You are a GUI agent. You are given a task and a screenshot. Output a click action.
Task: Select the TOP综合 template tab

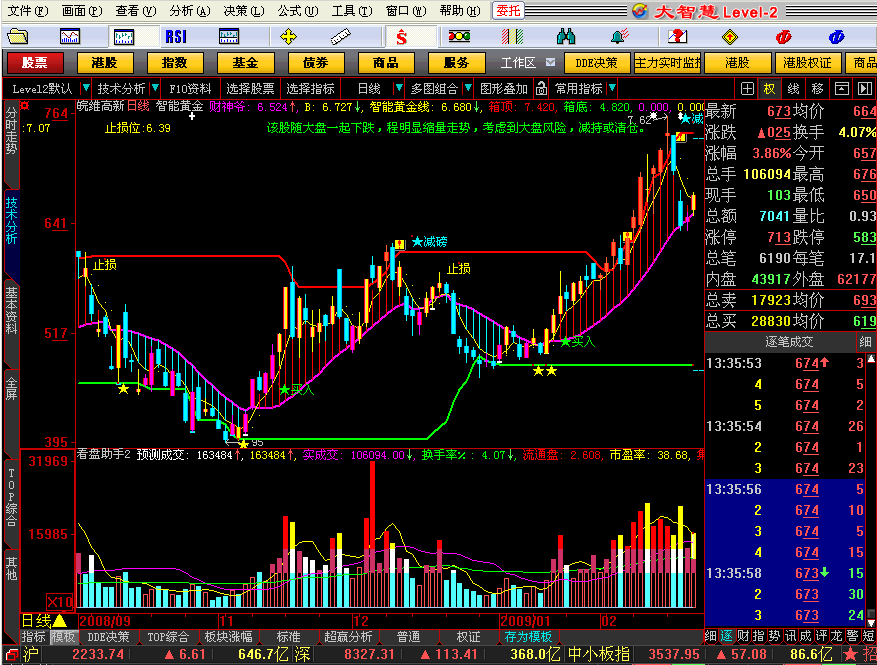click(168, 636)
